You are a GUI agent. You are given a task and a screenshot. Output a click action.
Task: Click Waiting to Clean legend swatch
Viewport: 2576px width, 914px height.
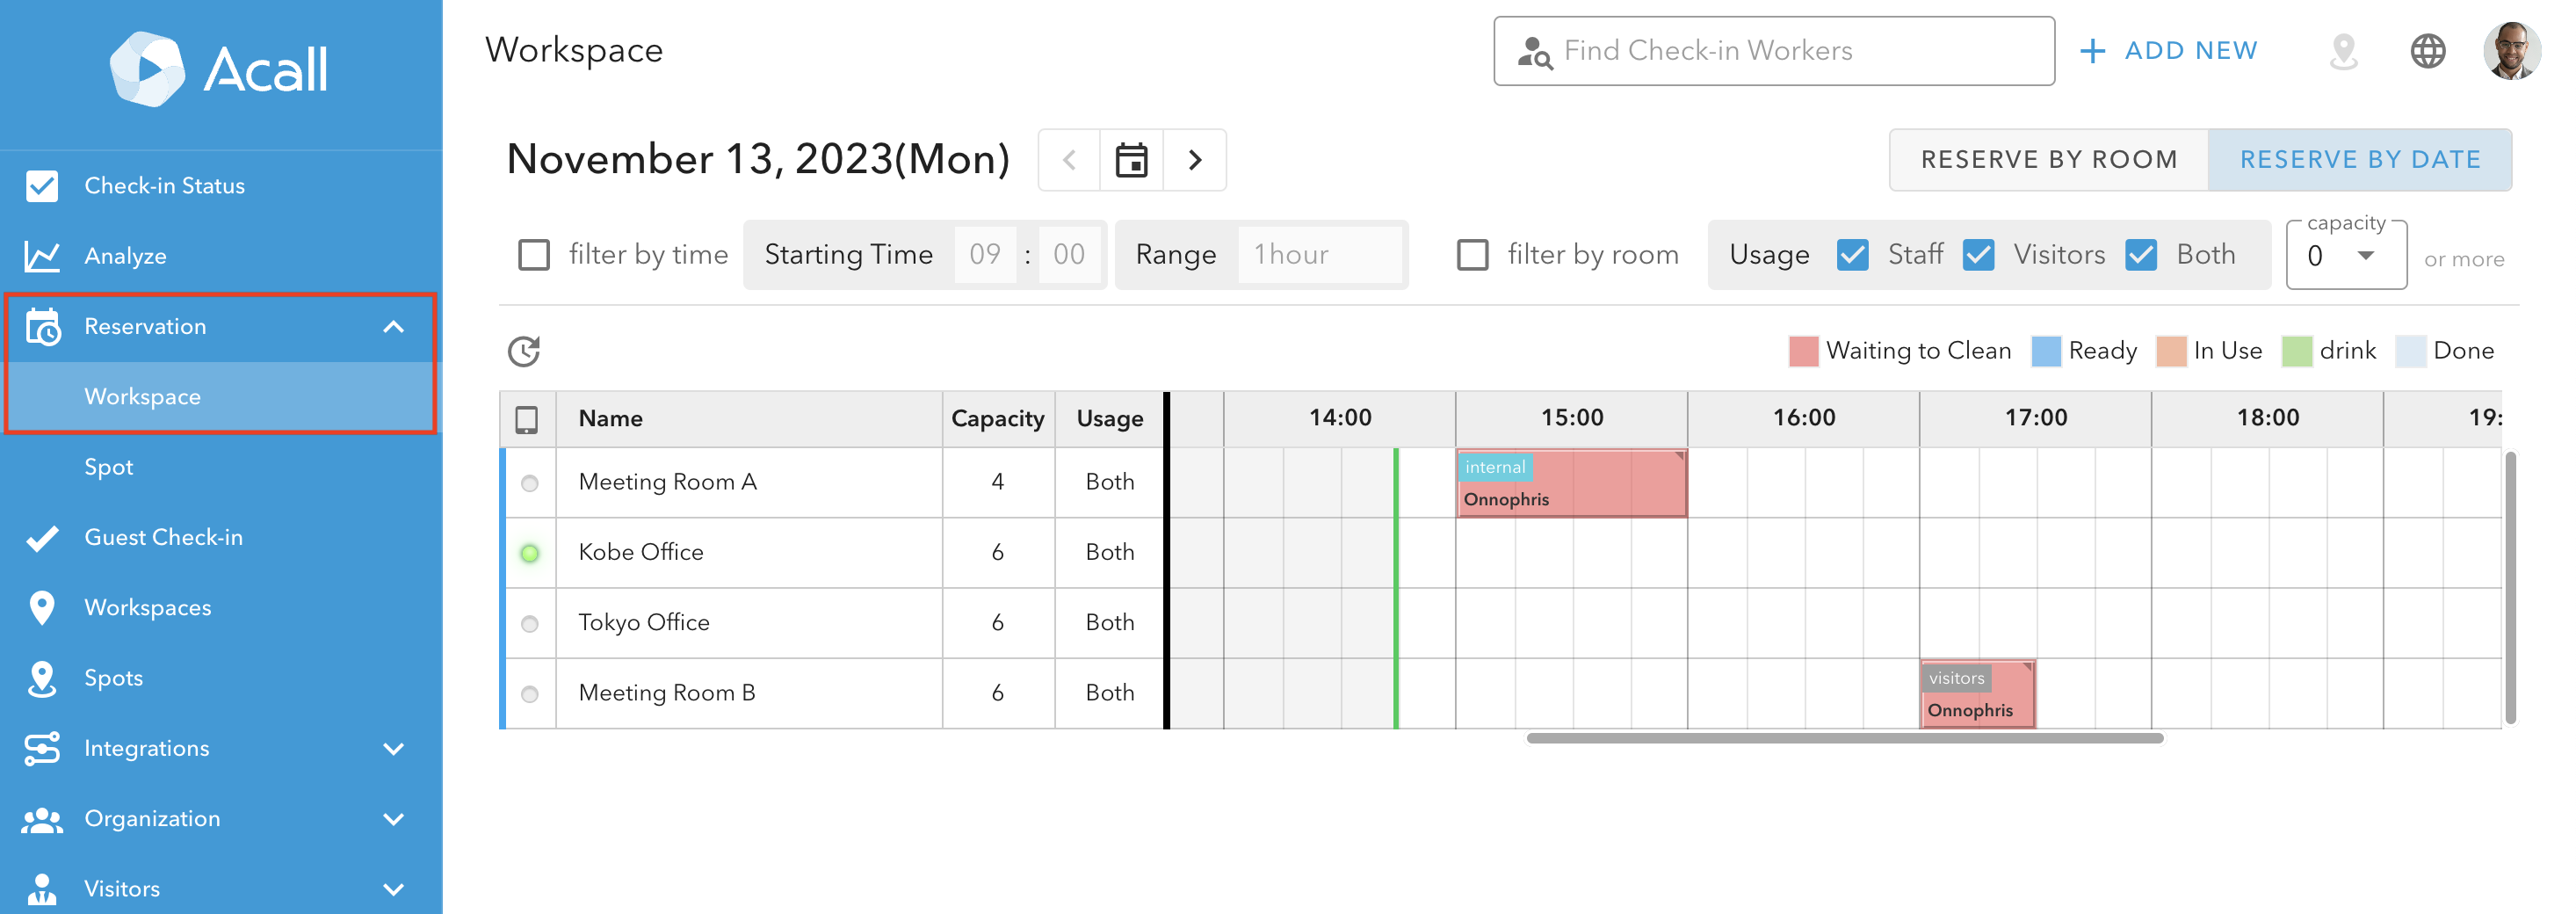1803,352
